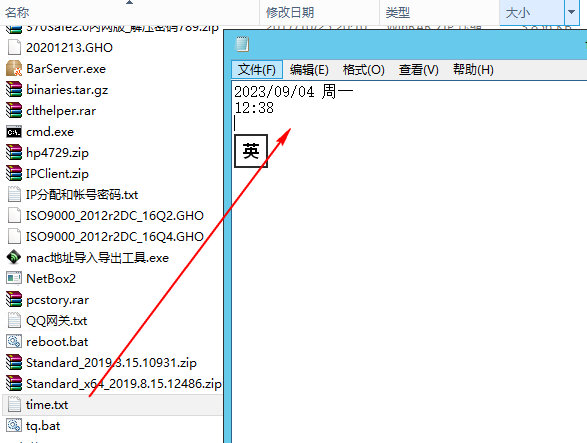Open the 格式(O) menu
This screenshot has height=443, width=587.
(x=364, y=70)
